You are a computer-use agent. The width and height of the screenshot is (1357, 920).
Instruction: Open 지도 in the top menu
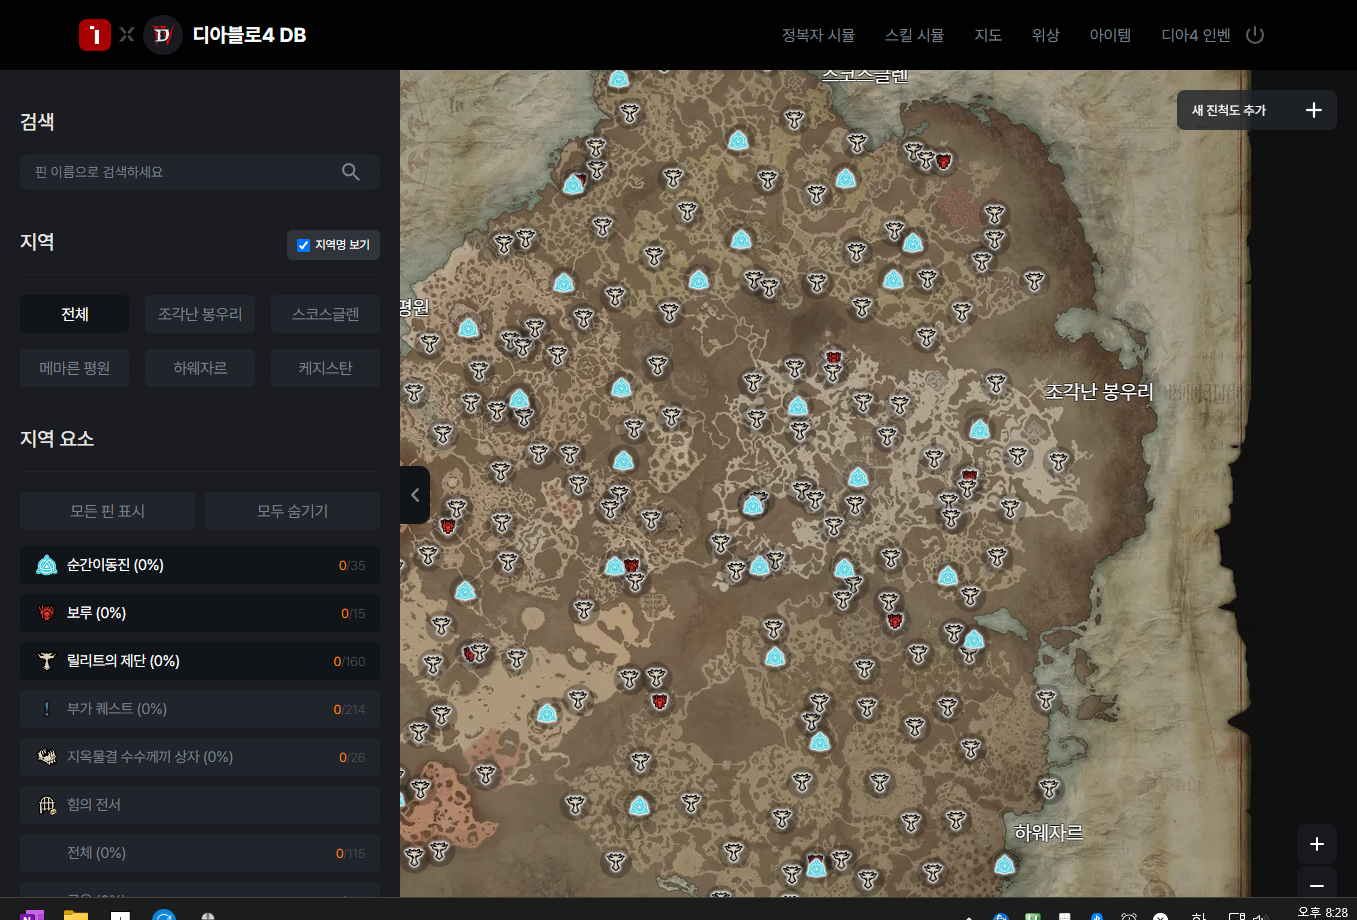988,35
